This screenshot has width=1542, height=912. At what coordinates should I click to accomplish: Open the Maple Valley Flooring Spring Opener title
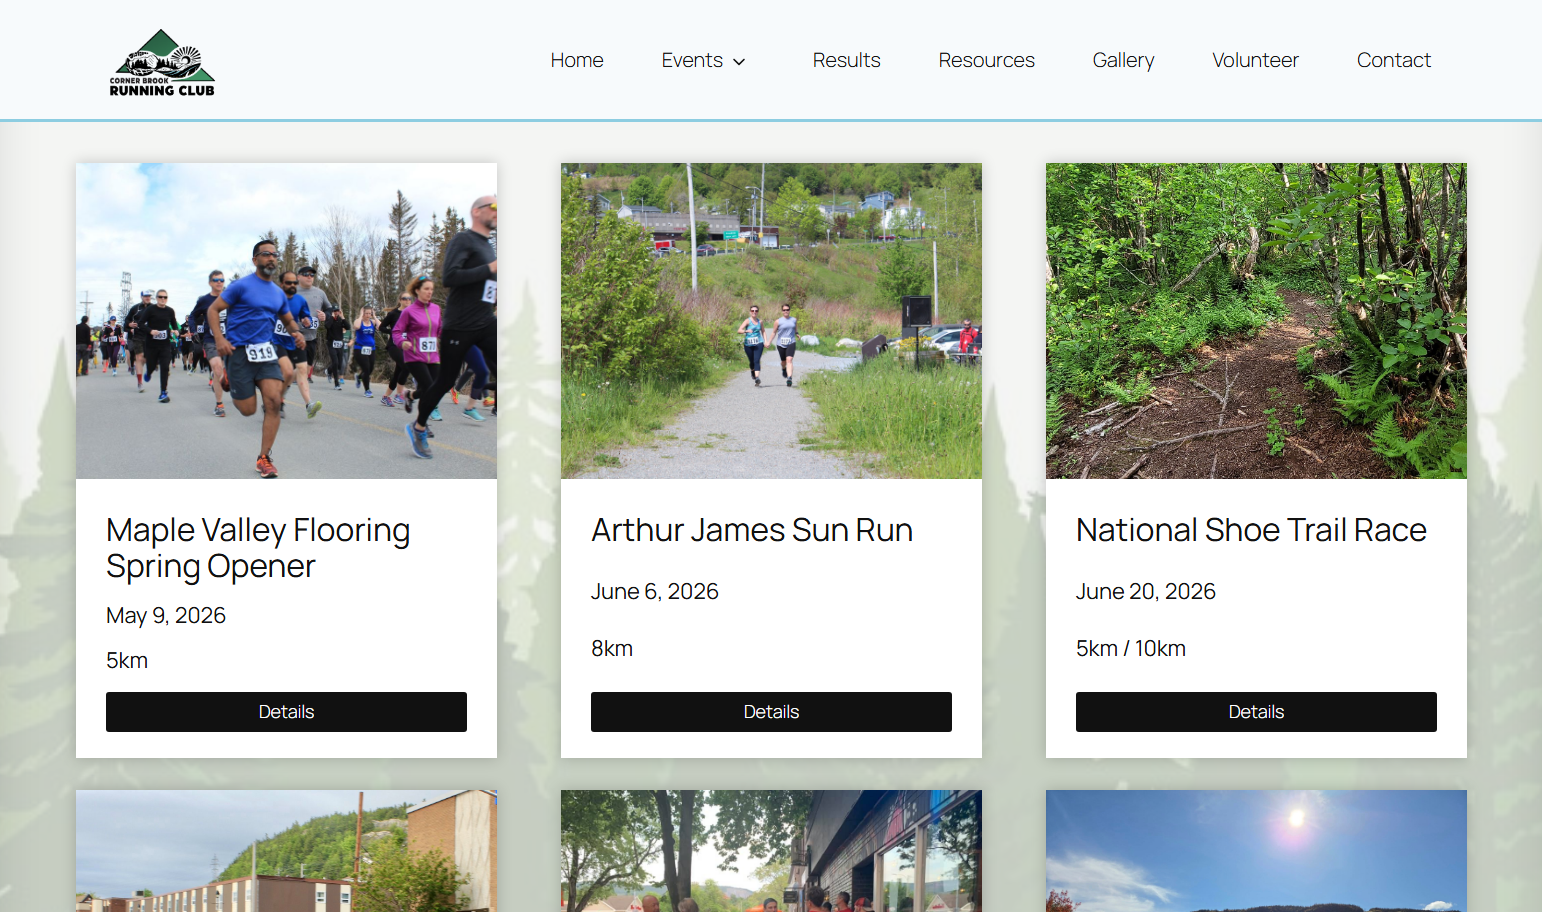258,548
